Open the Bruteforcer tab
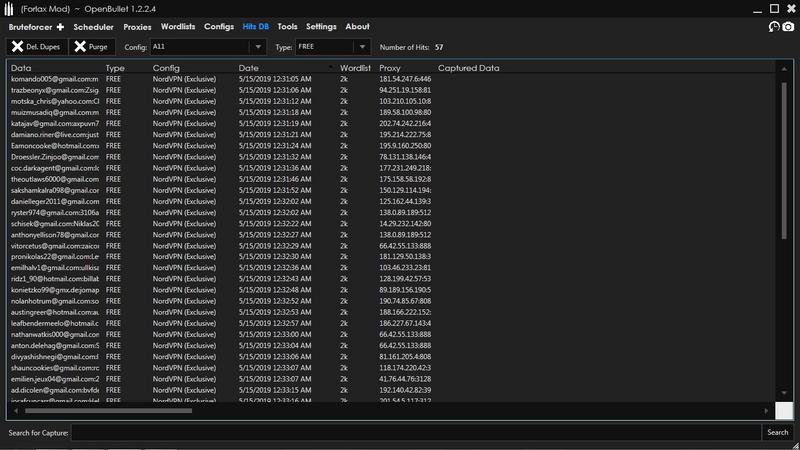 point(30,27)
